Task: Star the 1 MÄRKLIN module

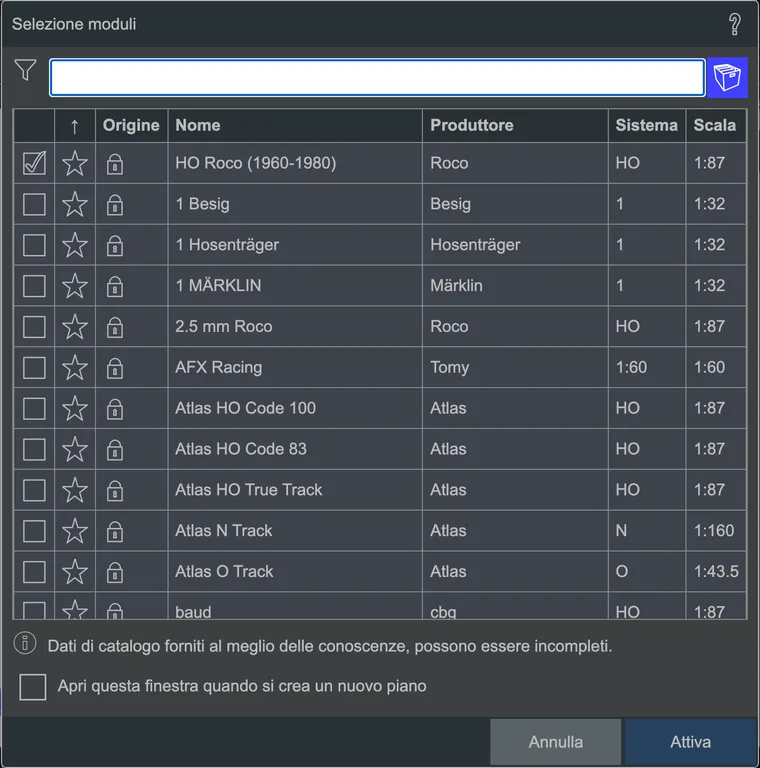Action: [74, 286]
